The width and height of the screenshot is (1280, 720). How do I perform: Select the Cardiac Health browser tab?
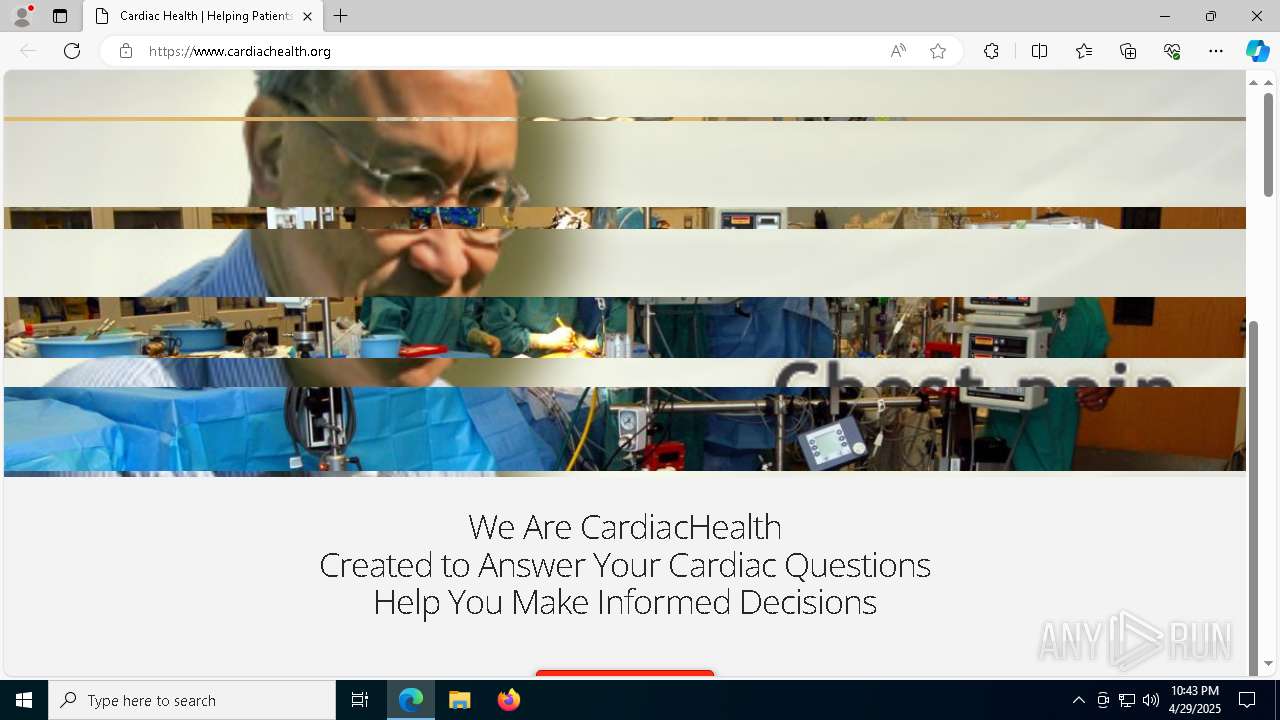tap(204, 16)
